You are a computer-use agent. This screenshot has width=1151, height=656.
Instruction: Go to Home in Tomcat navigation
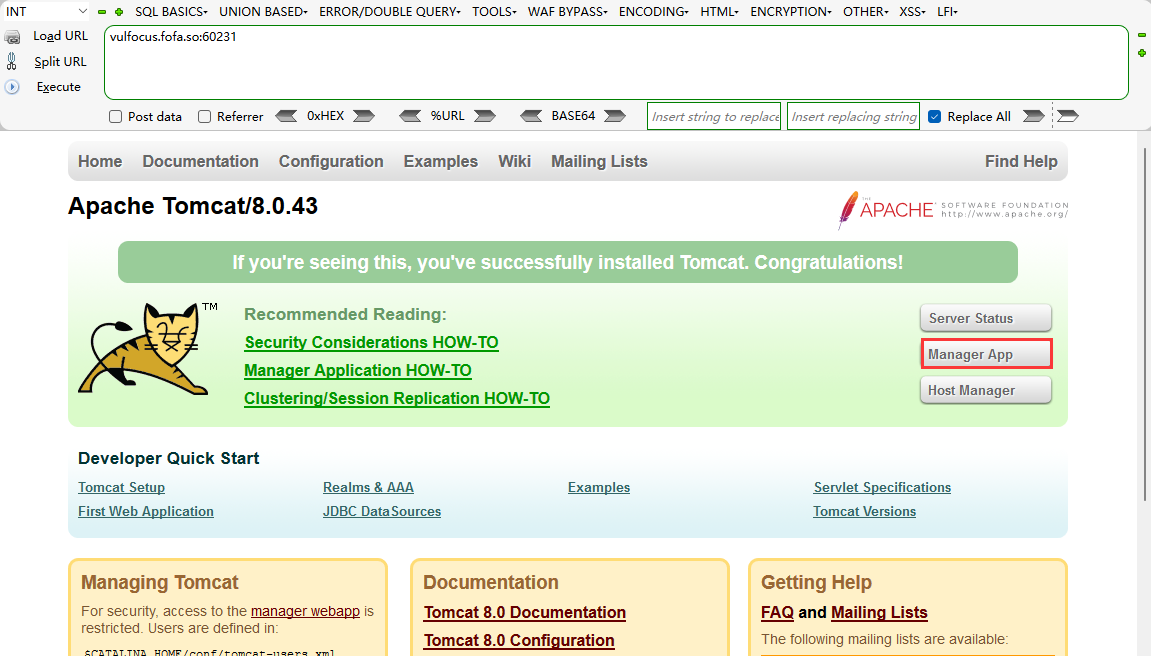click(100, 161)
